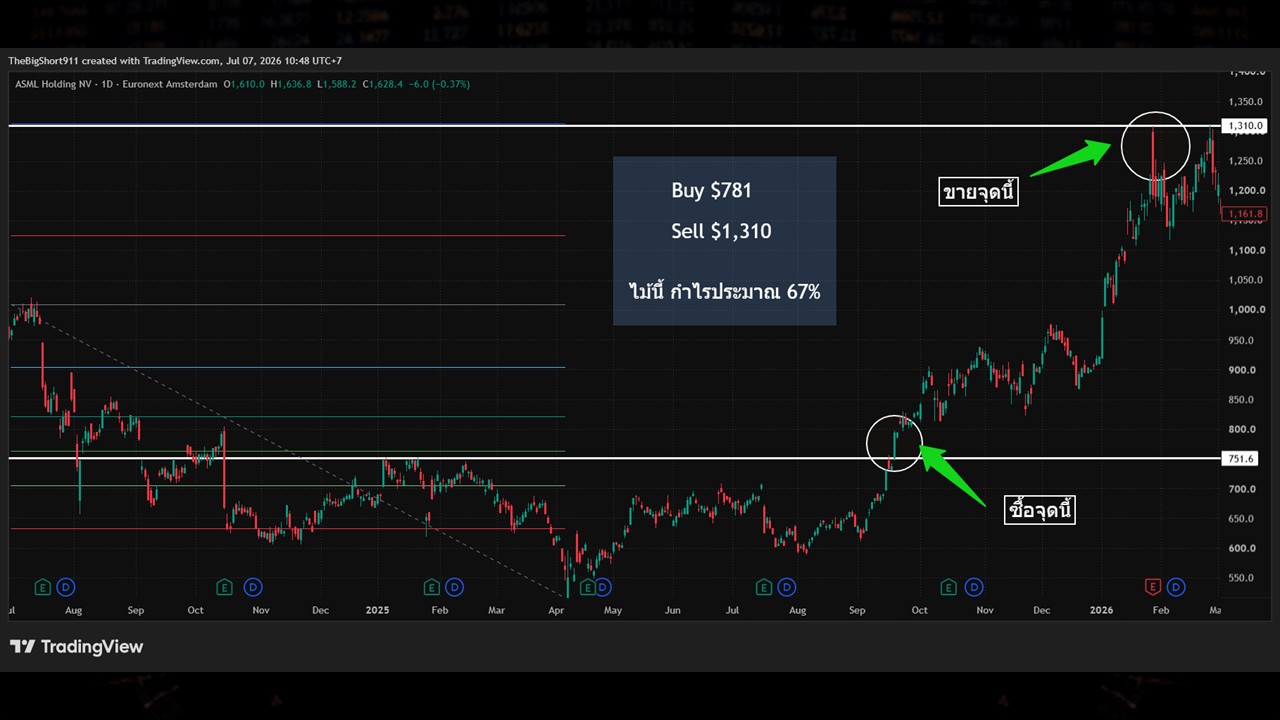Open the earnings E marker after Oct 2025
The width and height of the screenshot is (1280, 720).
click(948, 587)
